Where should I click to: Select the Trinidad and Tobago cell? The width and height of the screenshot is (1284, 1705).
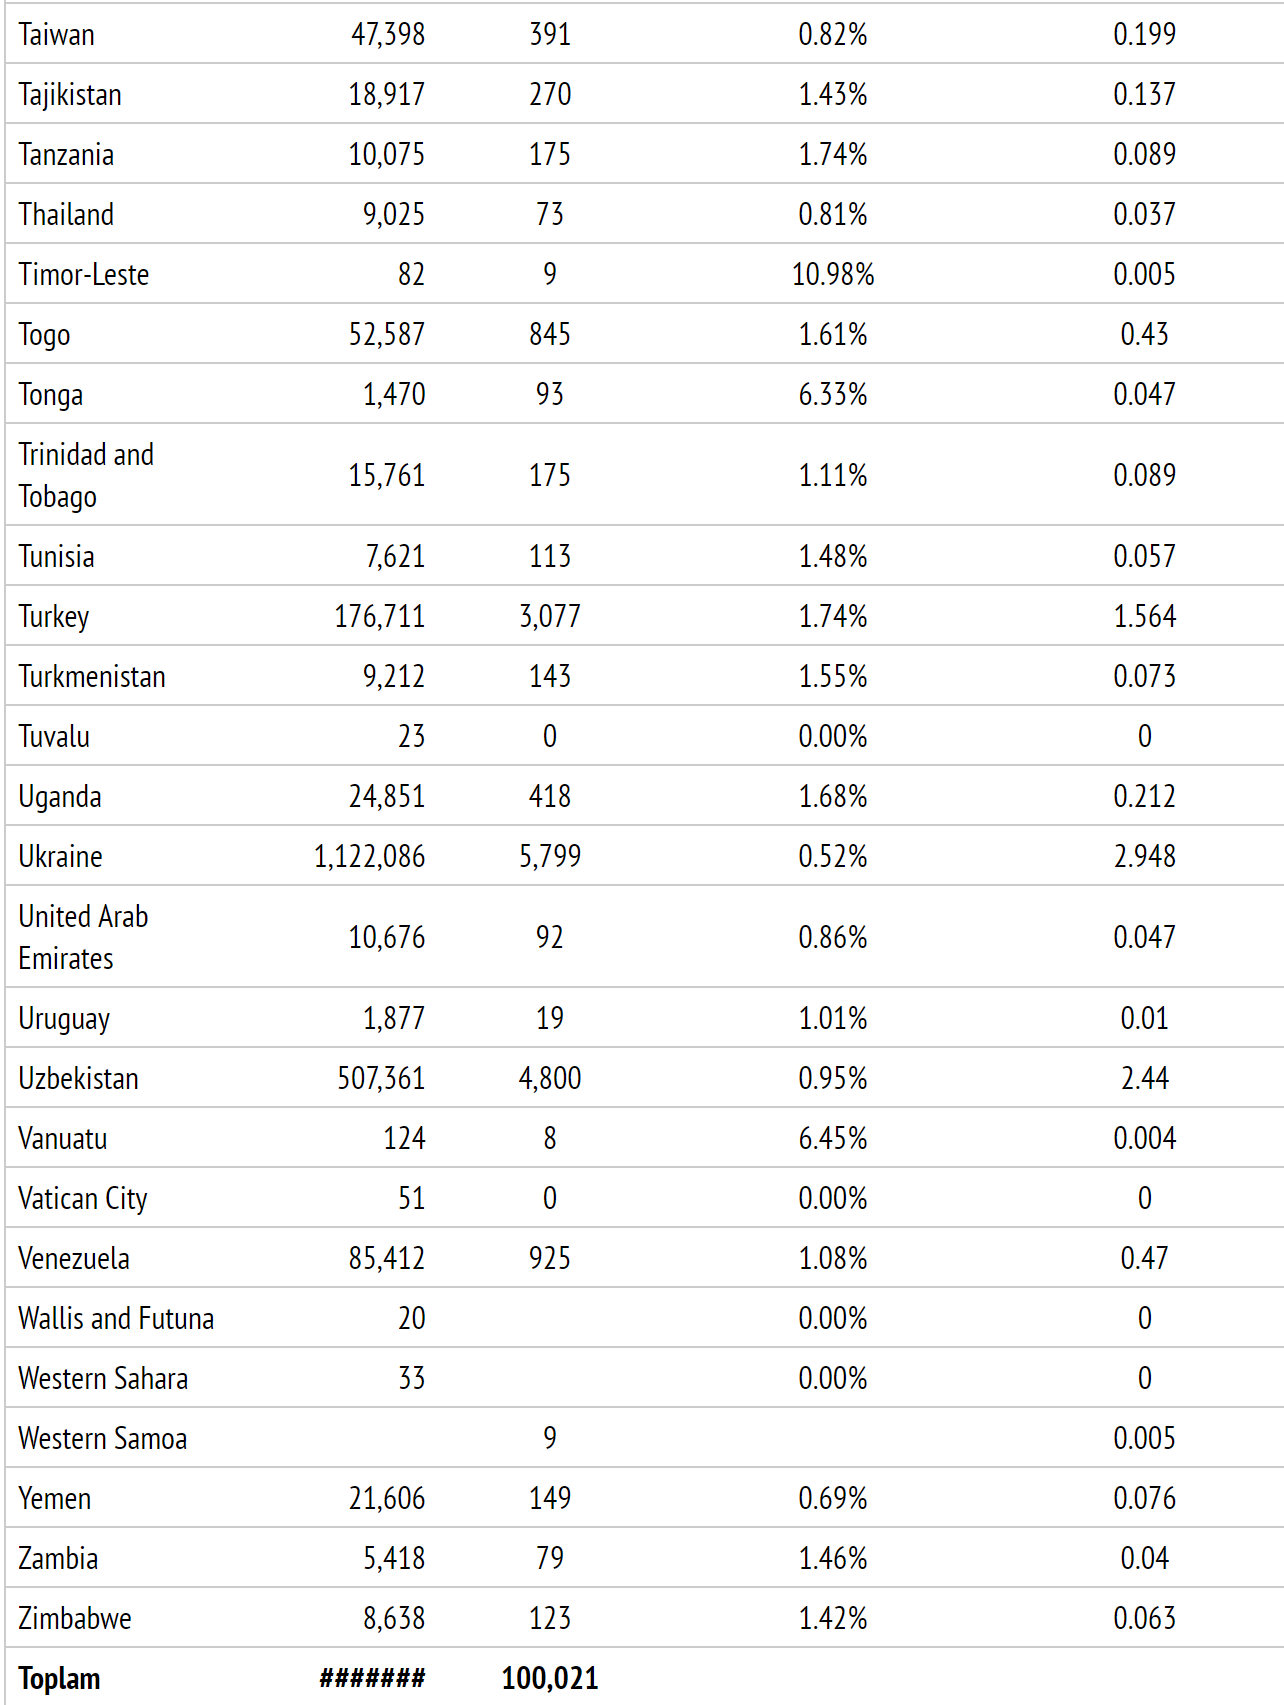[x=86, y=475]
